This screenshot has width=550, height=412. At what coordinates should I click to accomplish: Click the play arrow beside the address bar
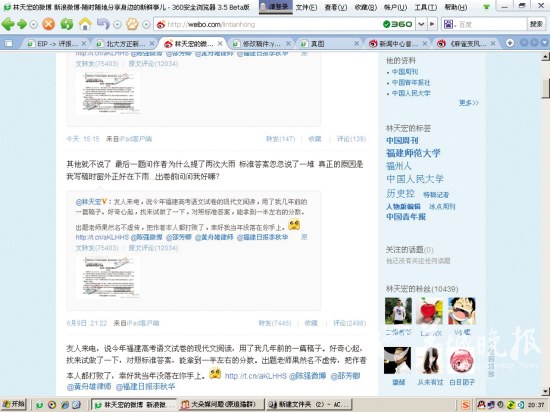432,24
